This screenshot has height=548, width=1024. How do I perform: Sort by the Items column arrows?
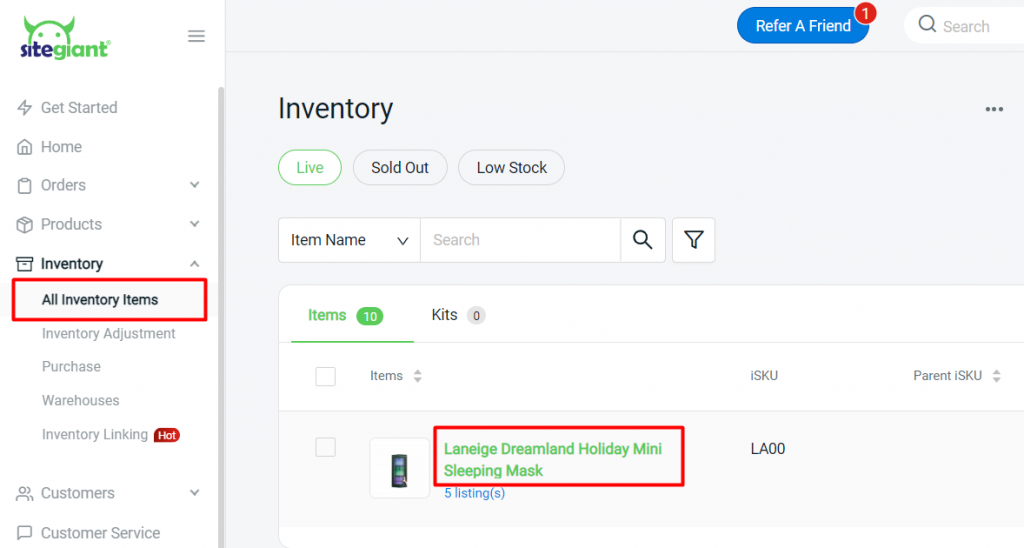(418, 376)
